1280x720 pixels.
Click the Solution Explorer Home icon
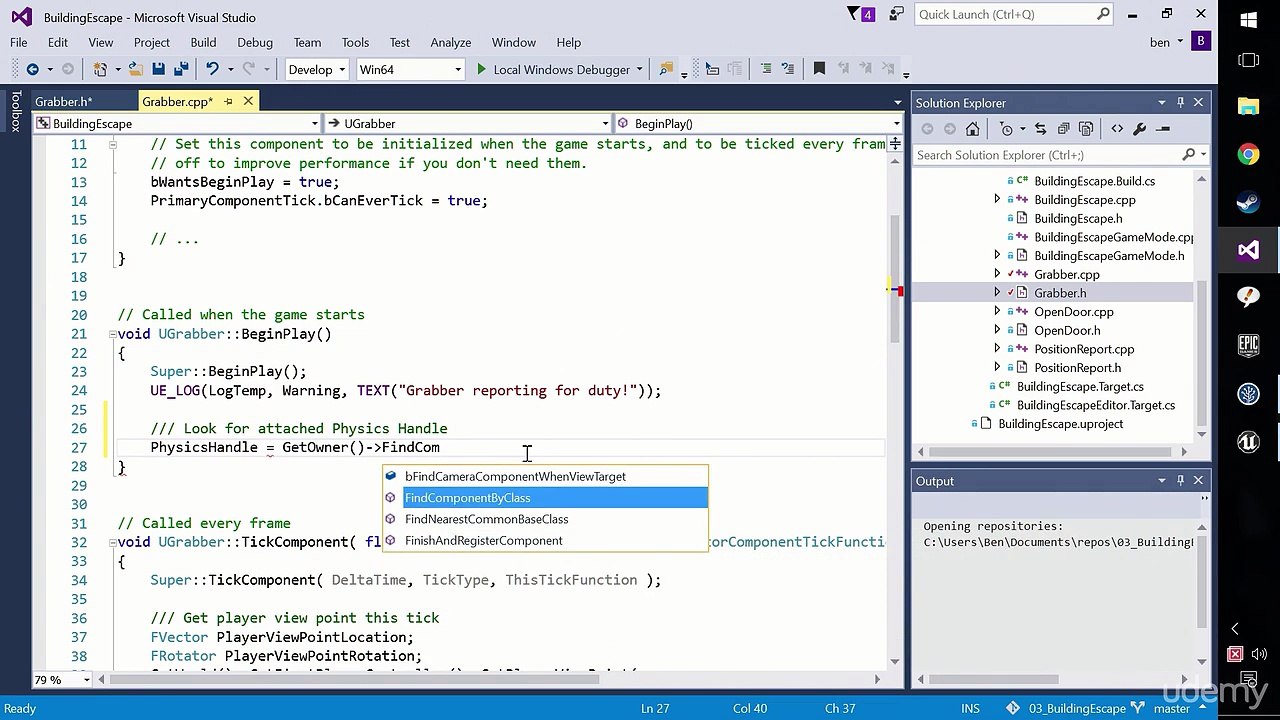tap(972, 129)
